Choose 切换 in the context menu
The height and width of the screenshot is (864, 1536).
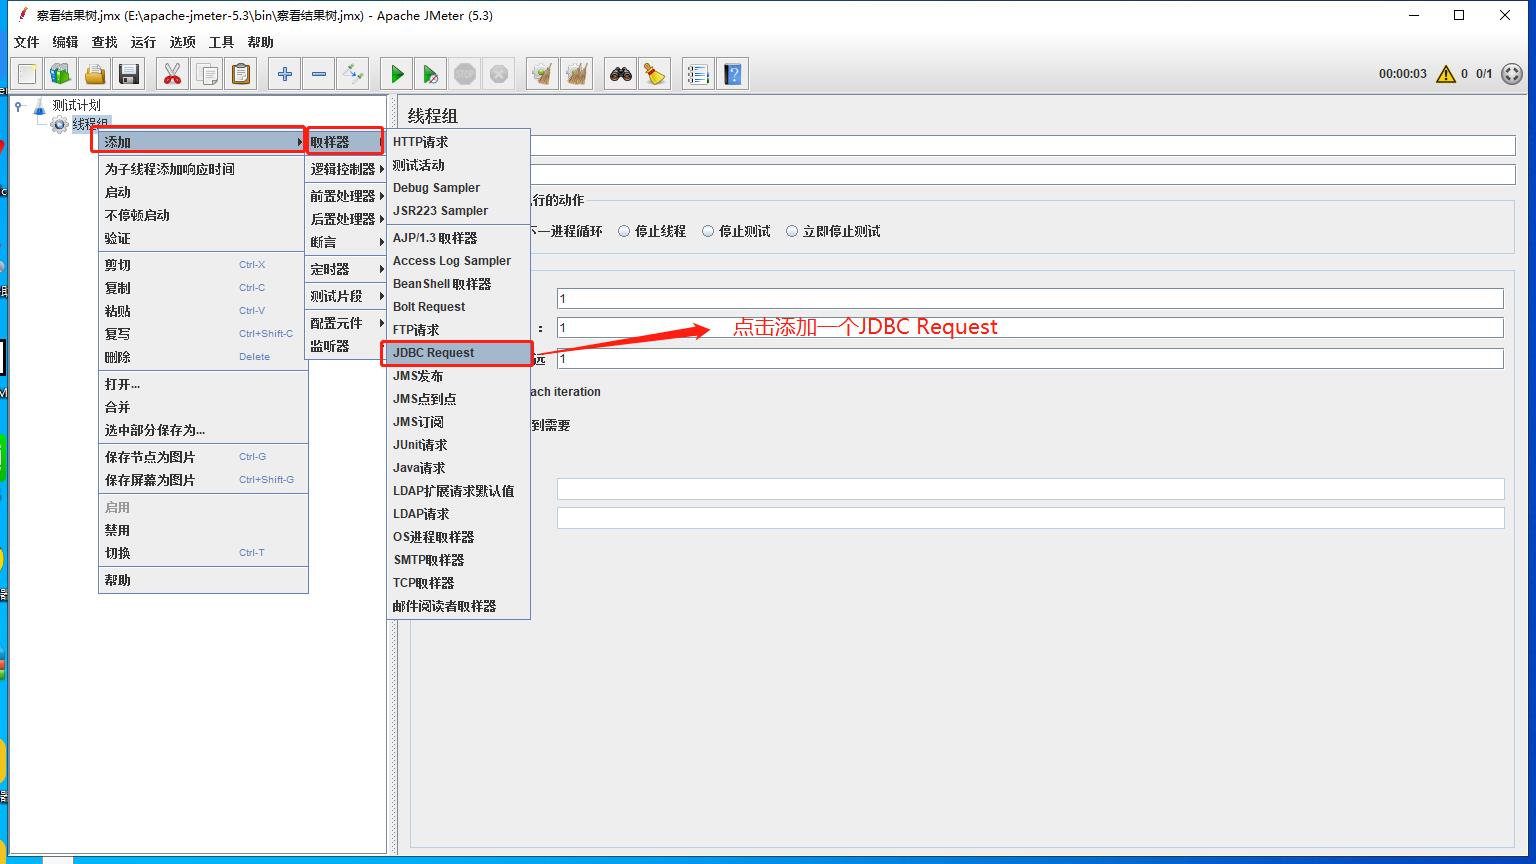[x=203, y=553]
